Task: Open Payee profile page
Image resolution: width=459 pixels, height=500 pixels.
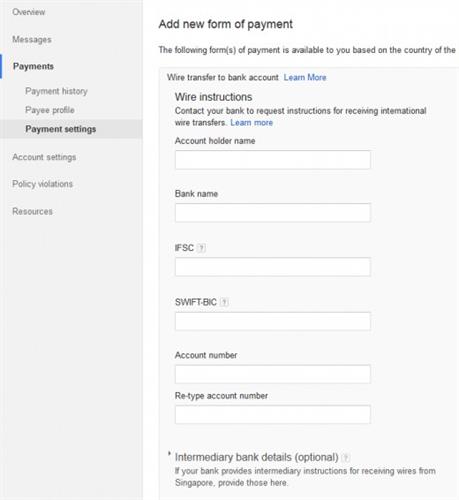Action: click(50, 110)
